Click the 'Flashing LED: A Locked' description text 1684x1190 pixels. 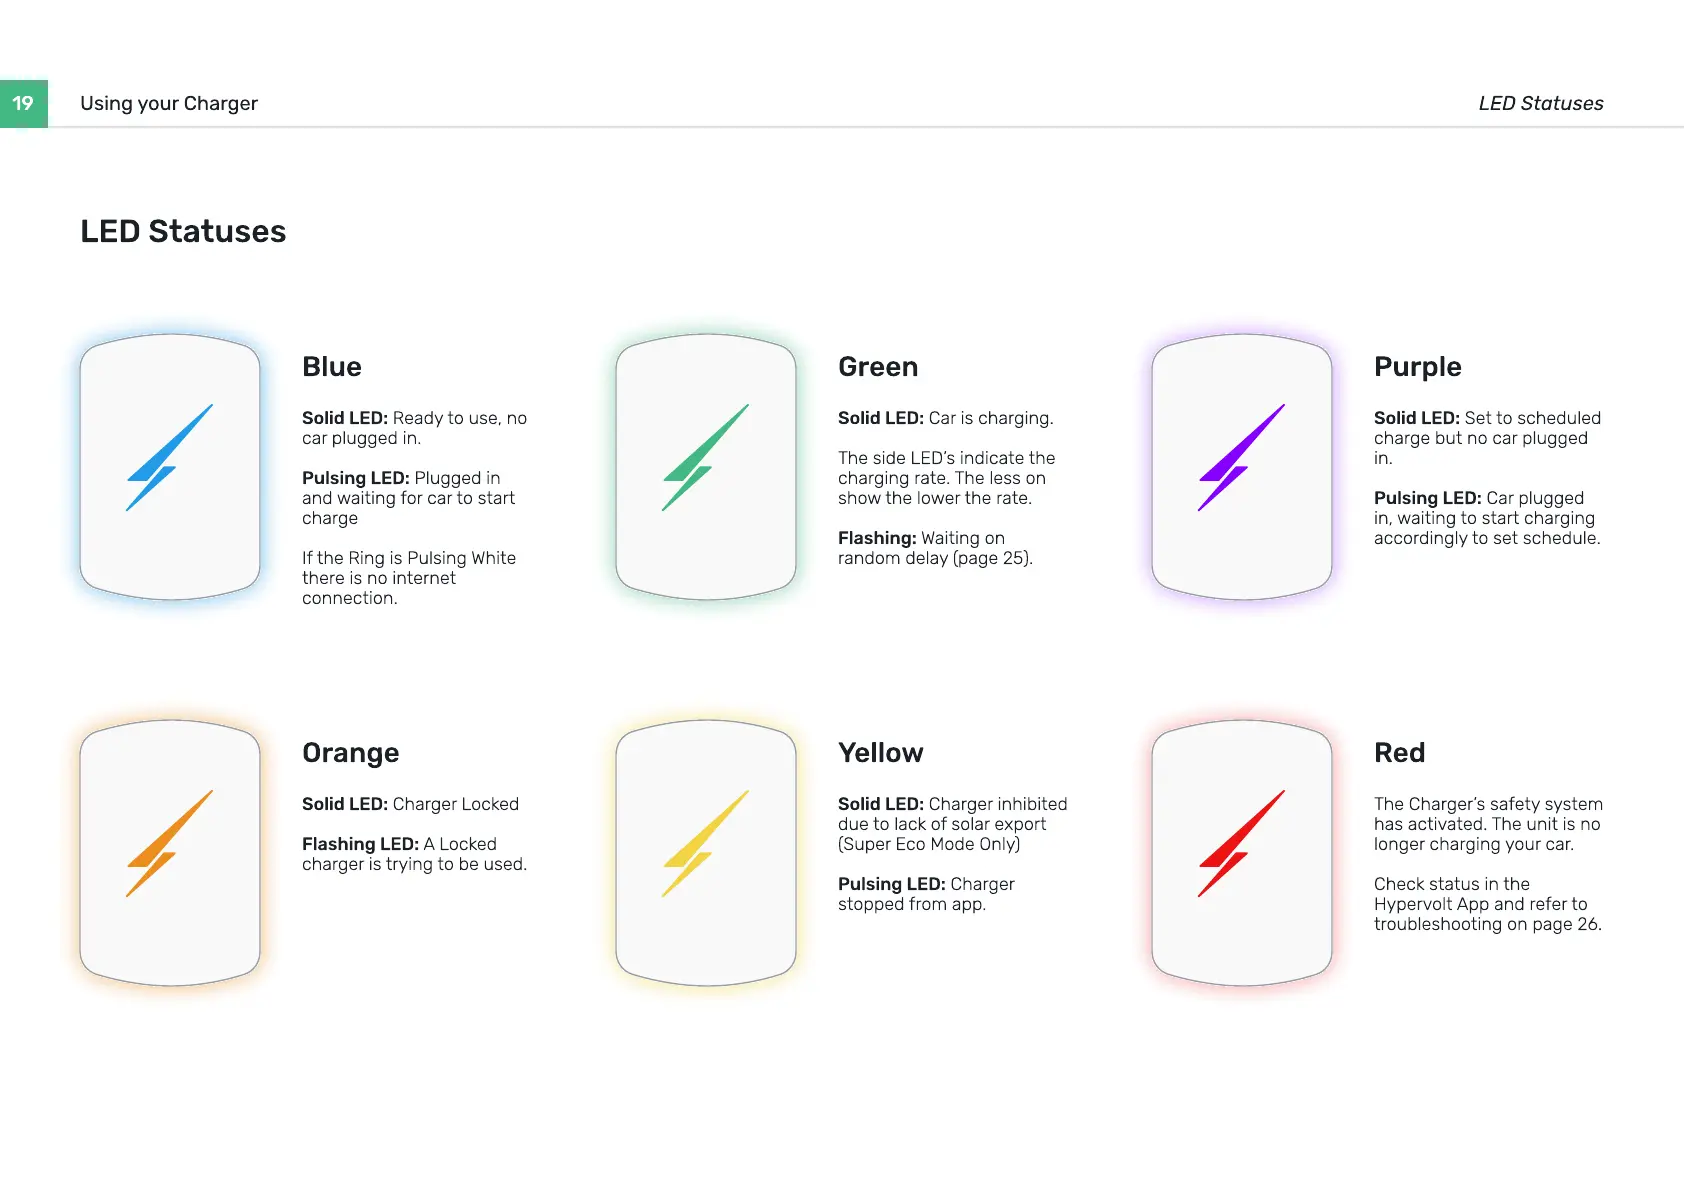coord(399,844)
